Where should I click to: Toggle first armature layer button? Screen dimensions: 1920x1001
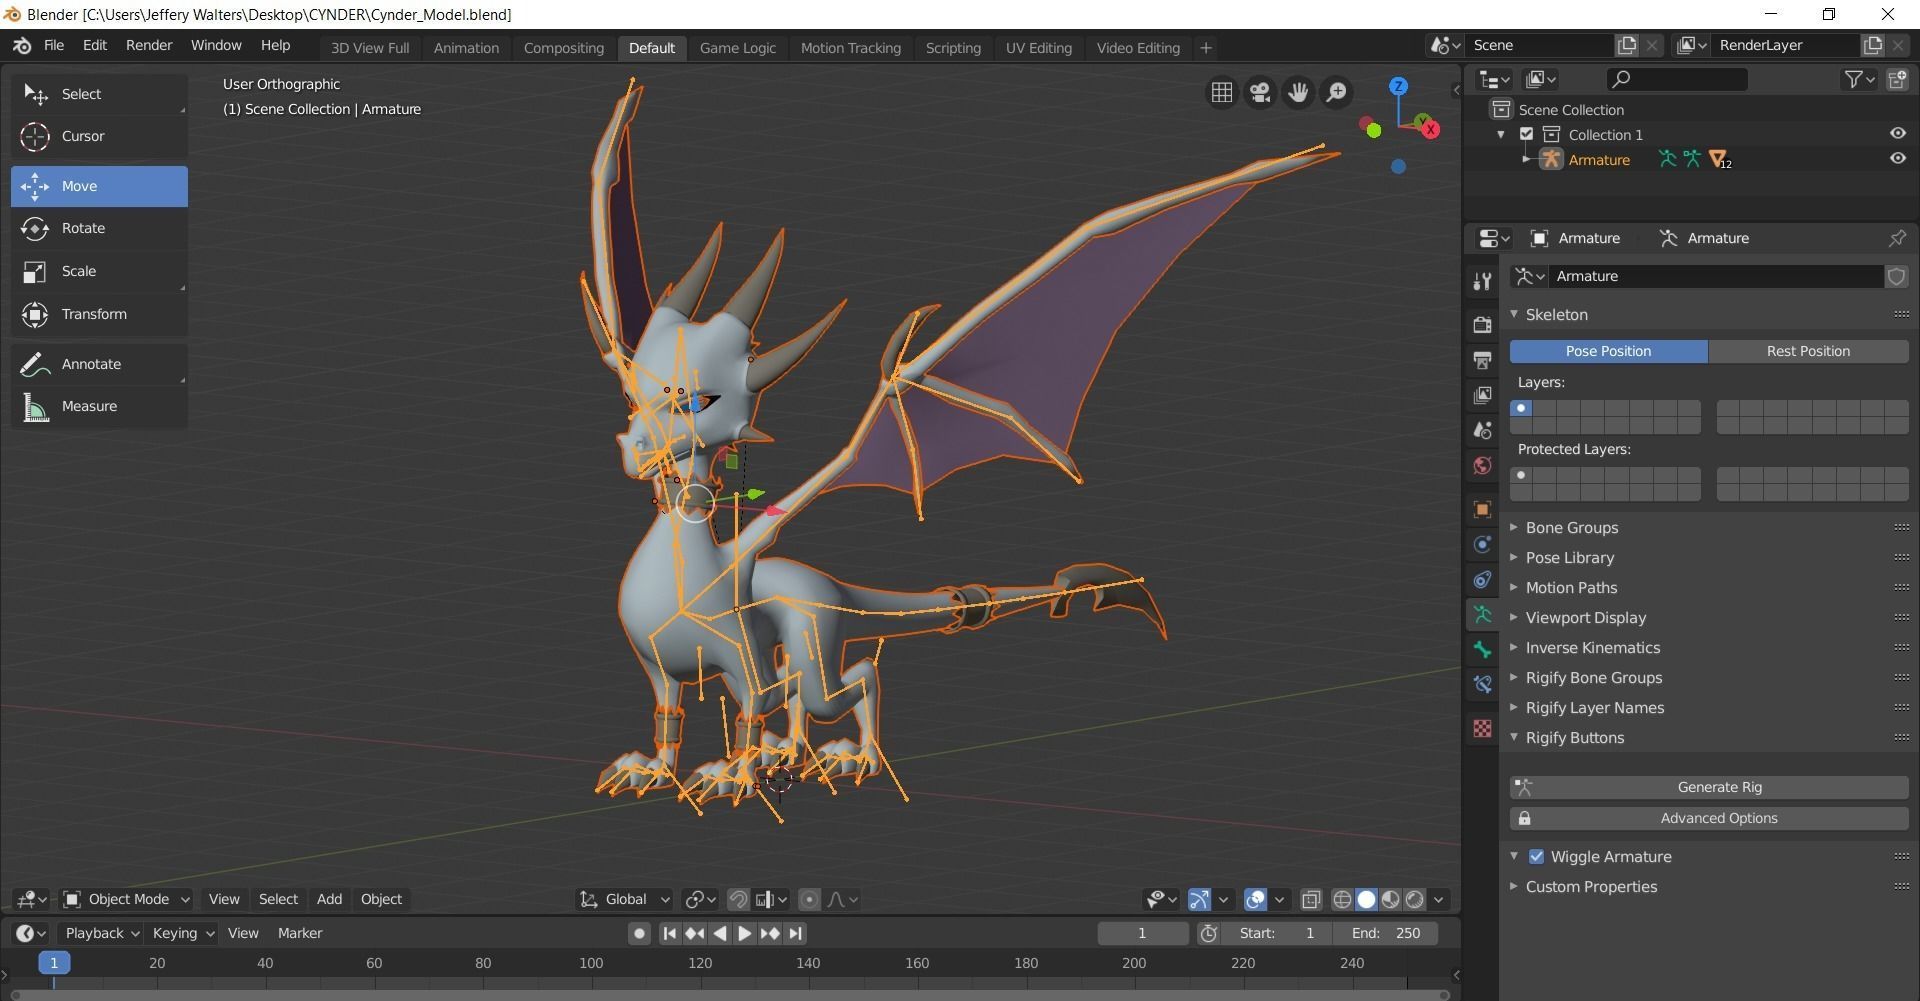1521,408
